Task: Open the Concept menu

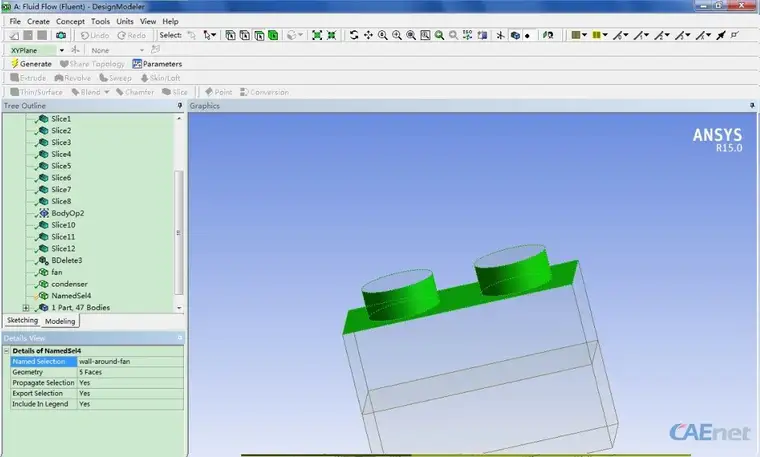Action: click(70, 21)
